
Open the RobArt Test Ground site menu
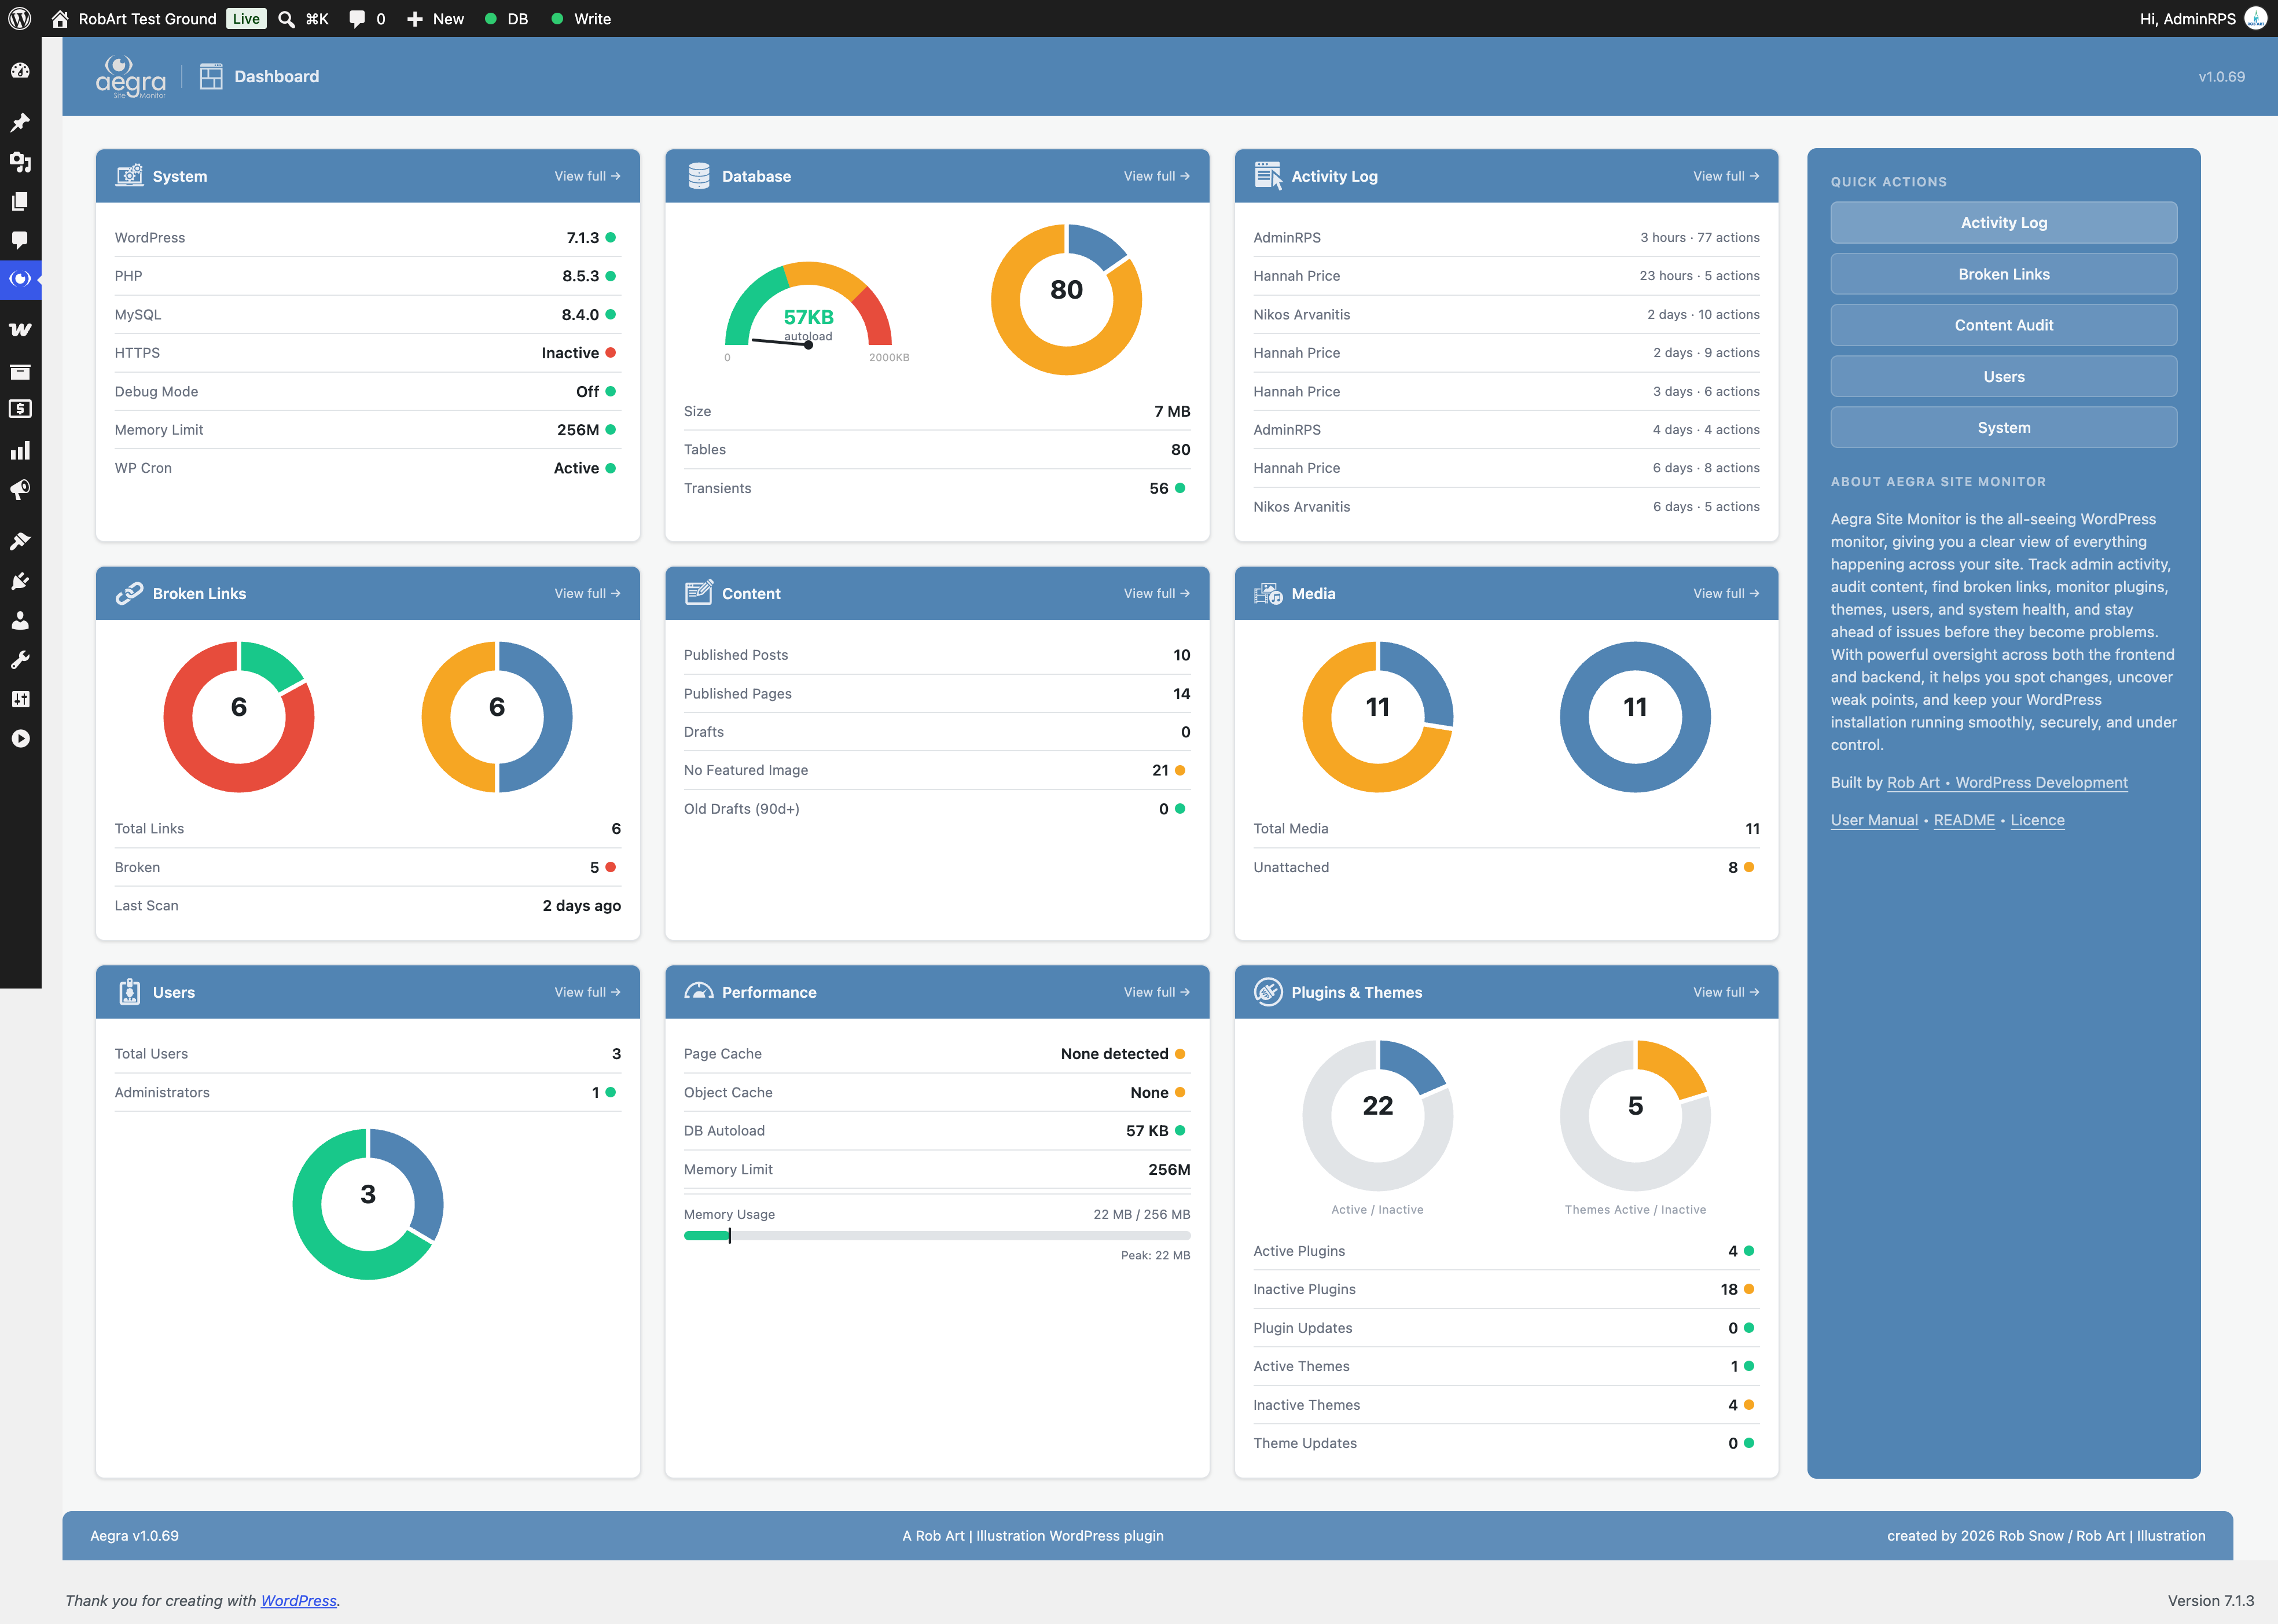pyautogui.click(x=135, y=19)
